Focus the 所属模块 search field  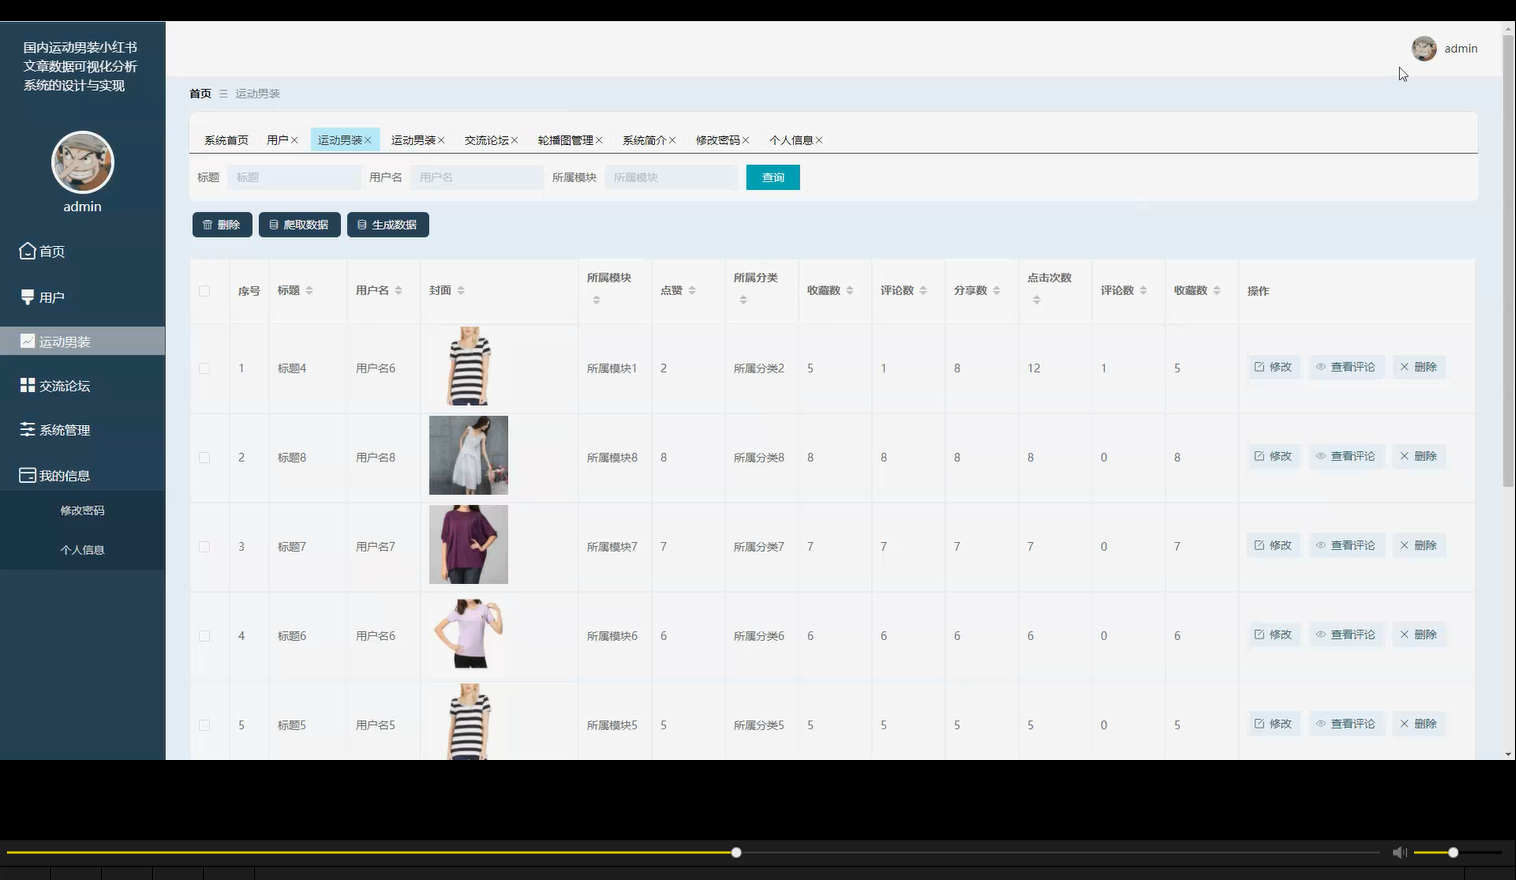click(671, 177)
